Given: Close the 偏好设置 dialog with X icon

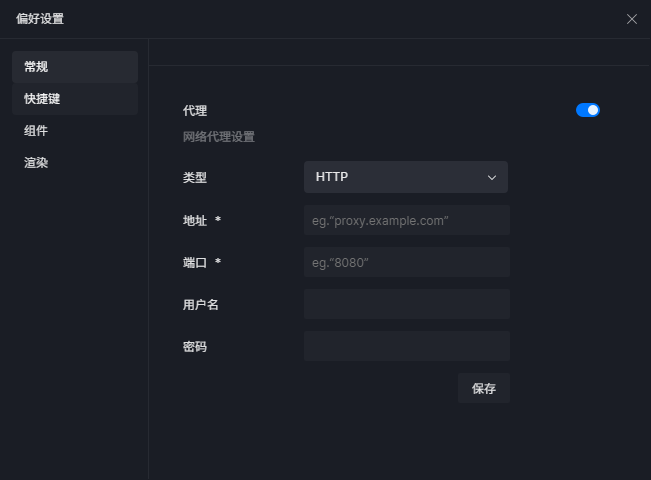Looking at the screenshot, I should (x=631, y=19).
